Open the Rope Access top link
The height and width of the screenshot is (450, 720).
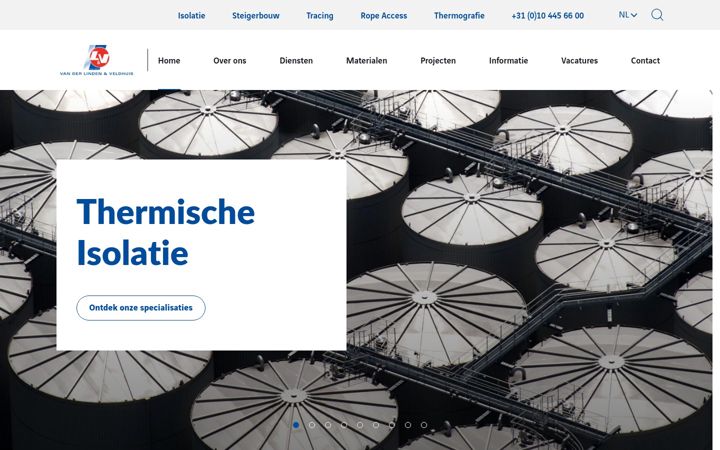384,16
